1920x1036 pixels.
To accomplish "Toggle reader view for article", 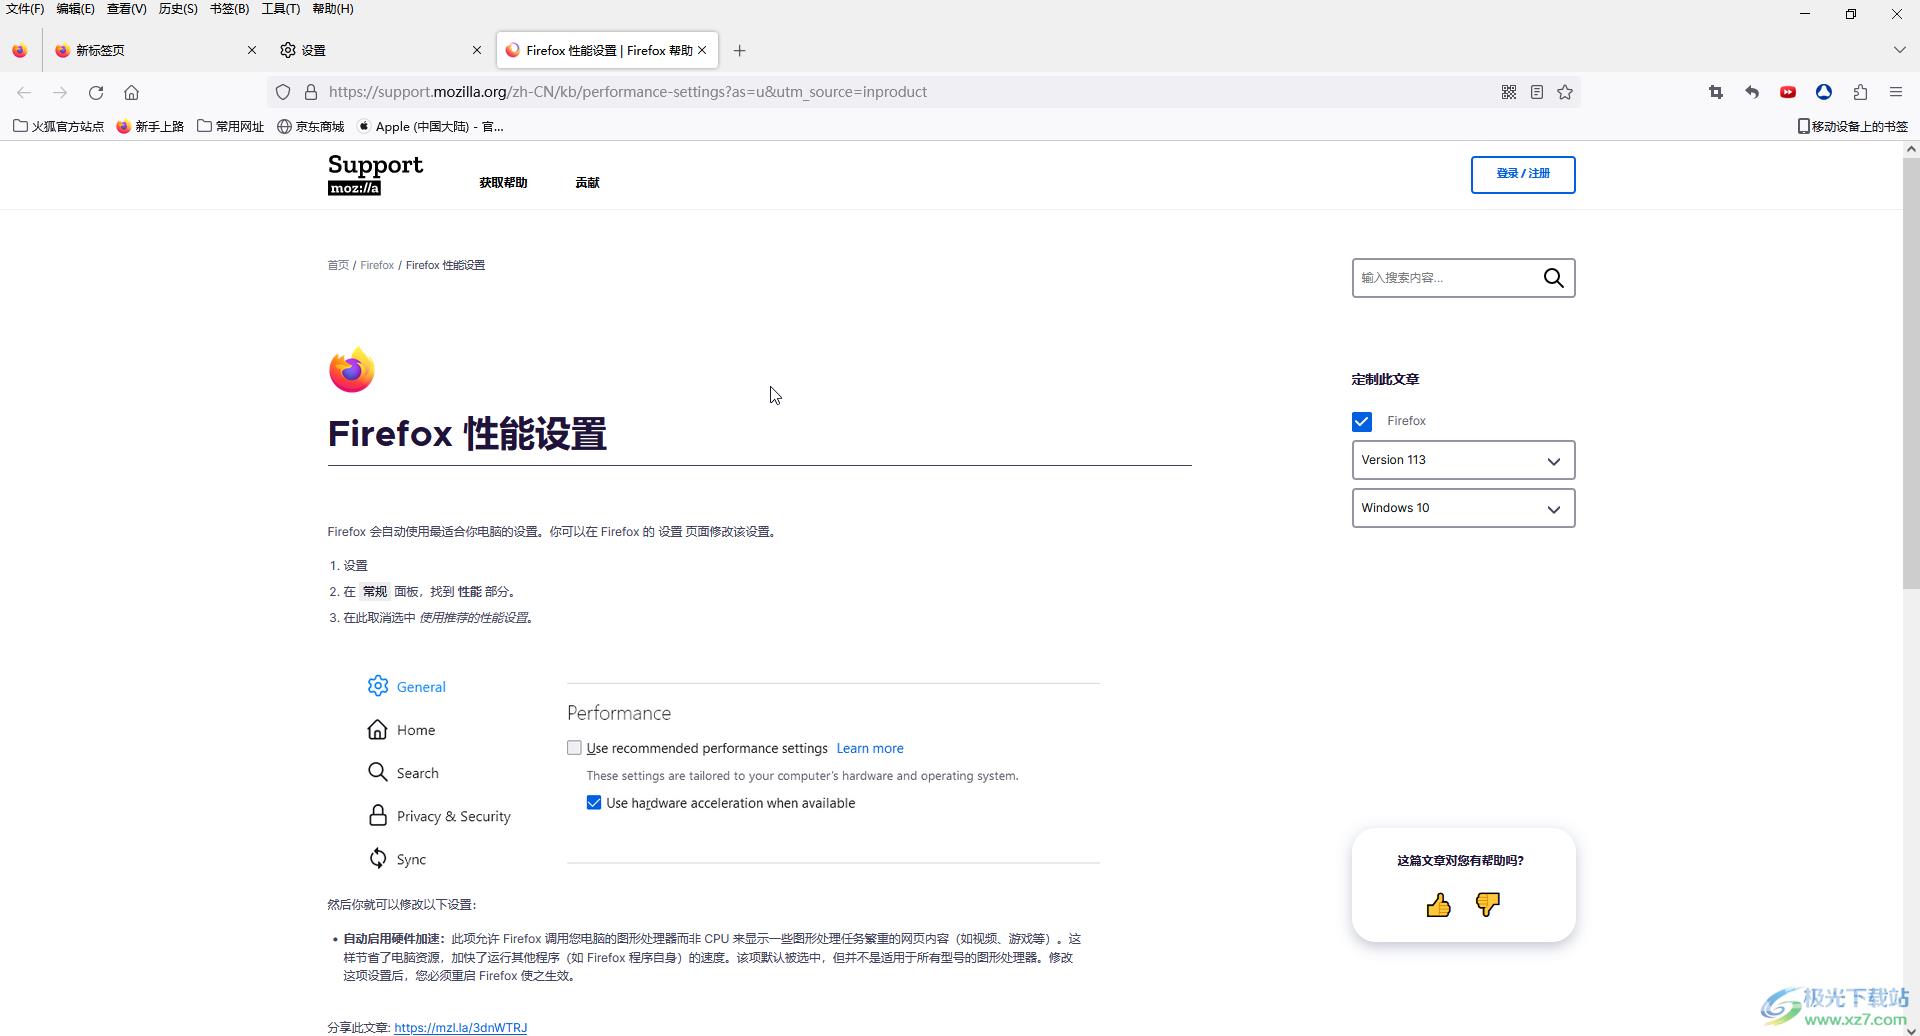I will coord(1537,92).
